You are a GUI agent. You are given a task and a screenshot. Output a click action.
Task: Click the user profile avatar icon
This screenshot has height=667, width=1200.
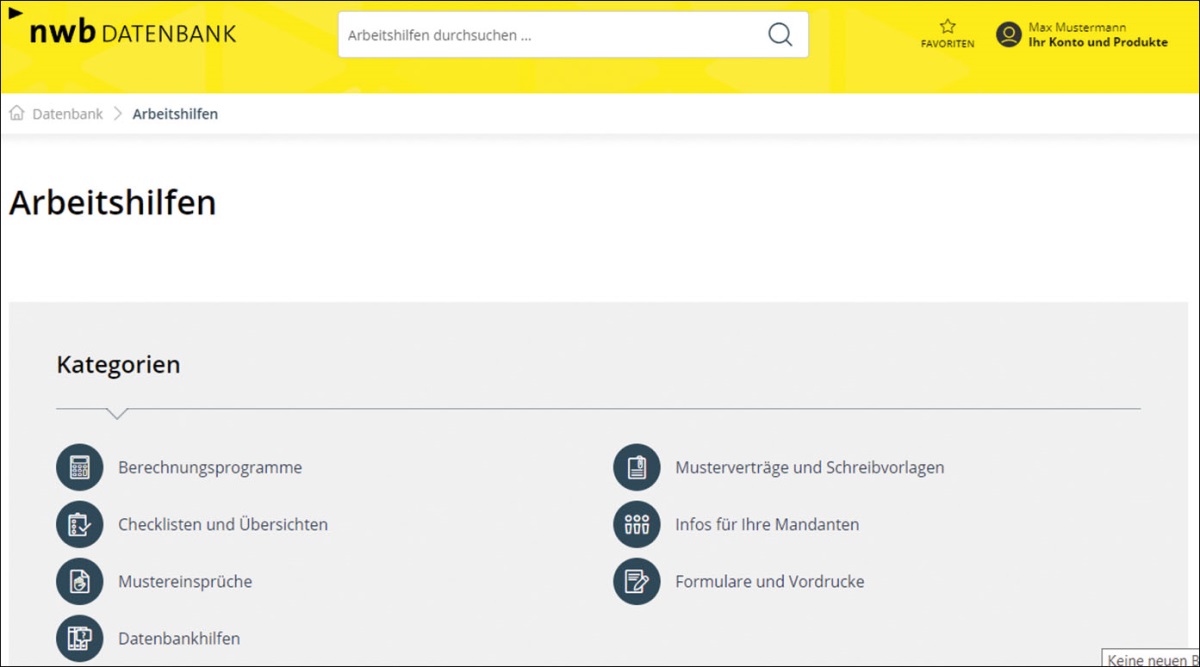(x=1008, y=35)
